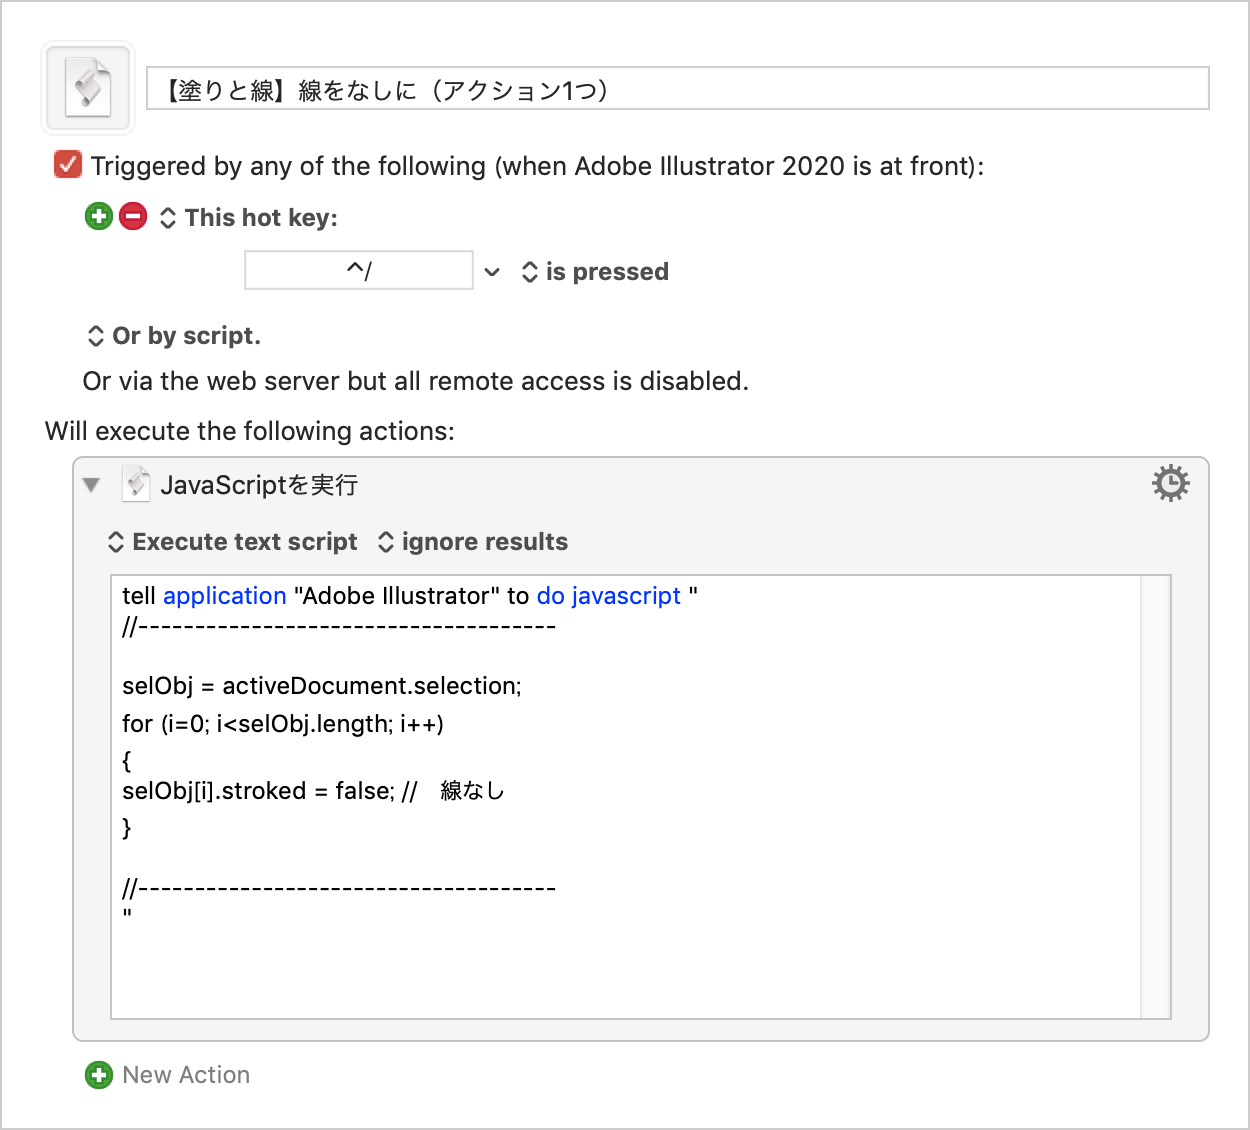Viewport: 1250px width, 1130px height.
Task: Change the 'is pressed' popup option
Action: pos(595,272)
